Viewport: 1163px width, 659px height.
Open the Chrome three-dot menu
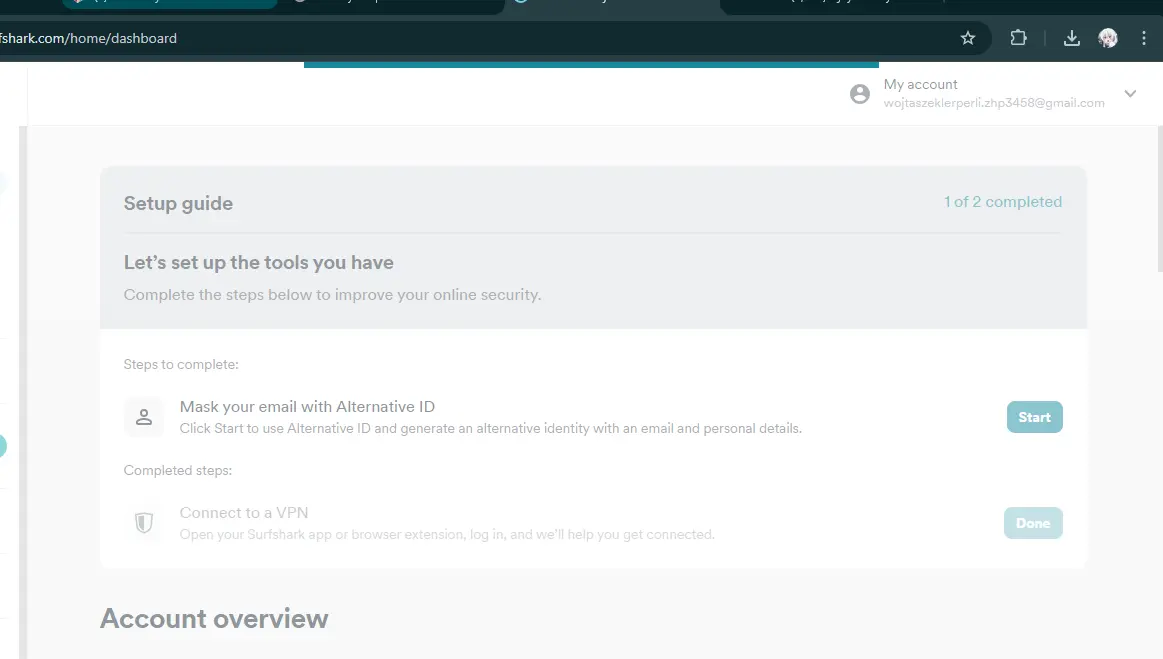click(1144, 38)
